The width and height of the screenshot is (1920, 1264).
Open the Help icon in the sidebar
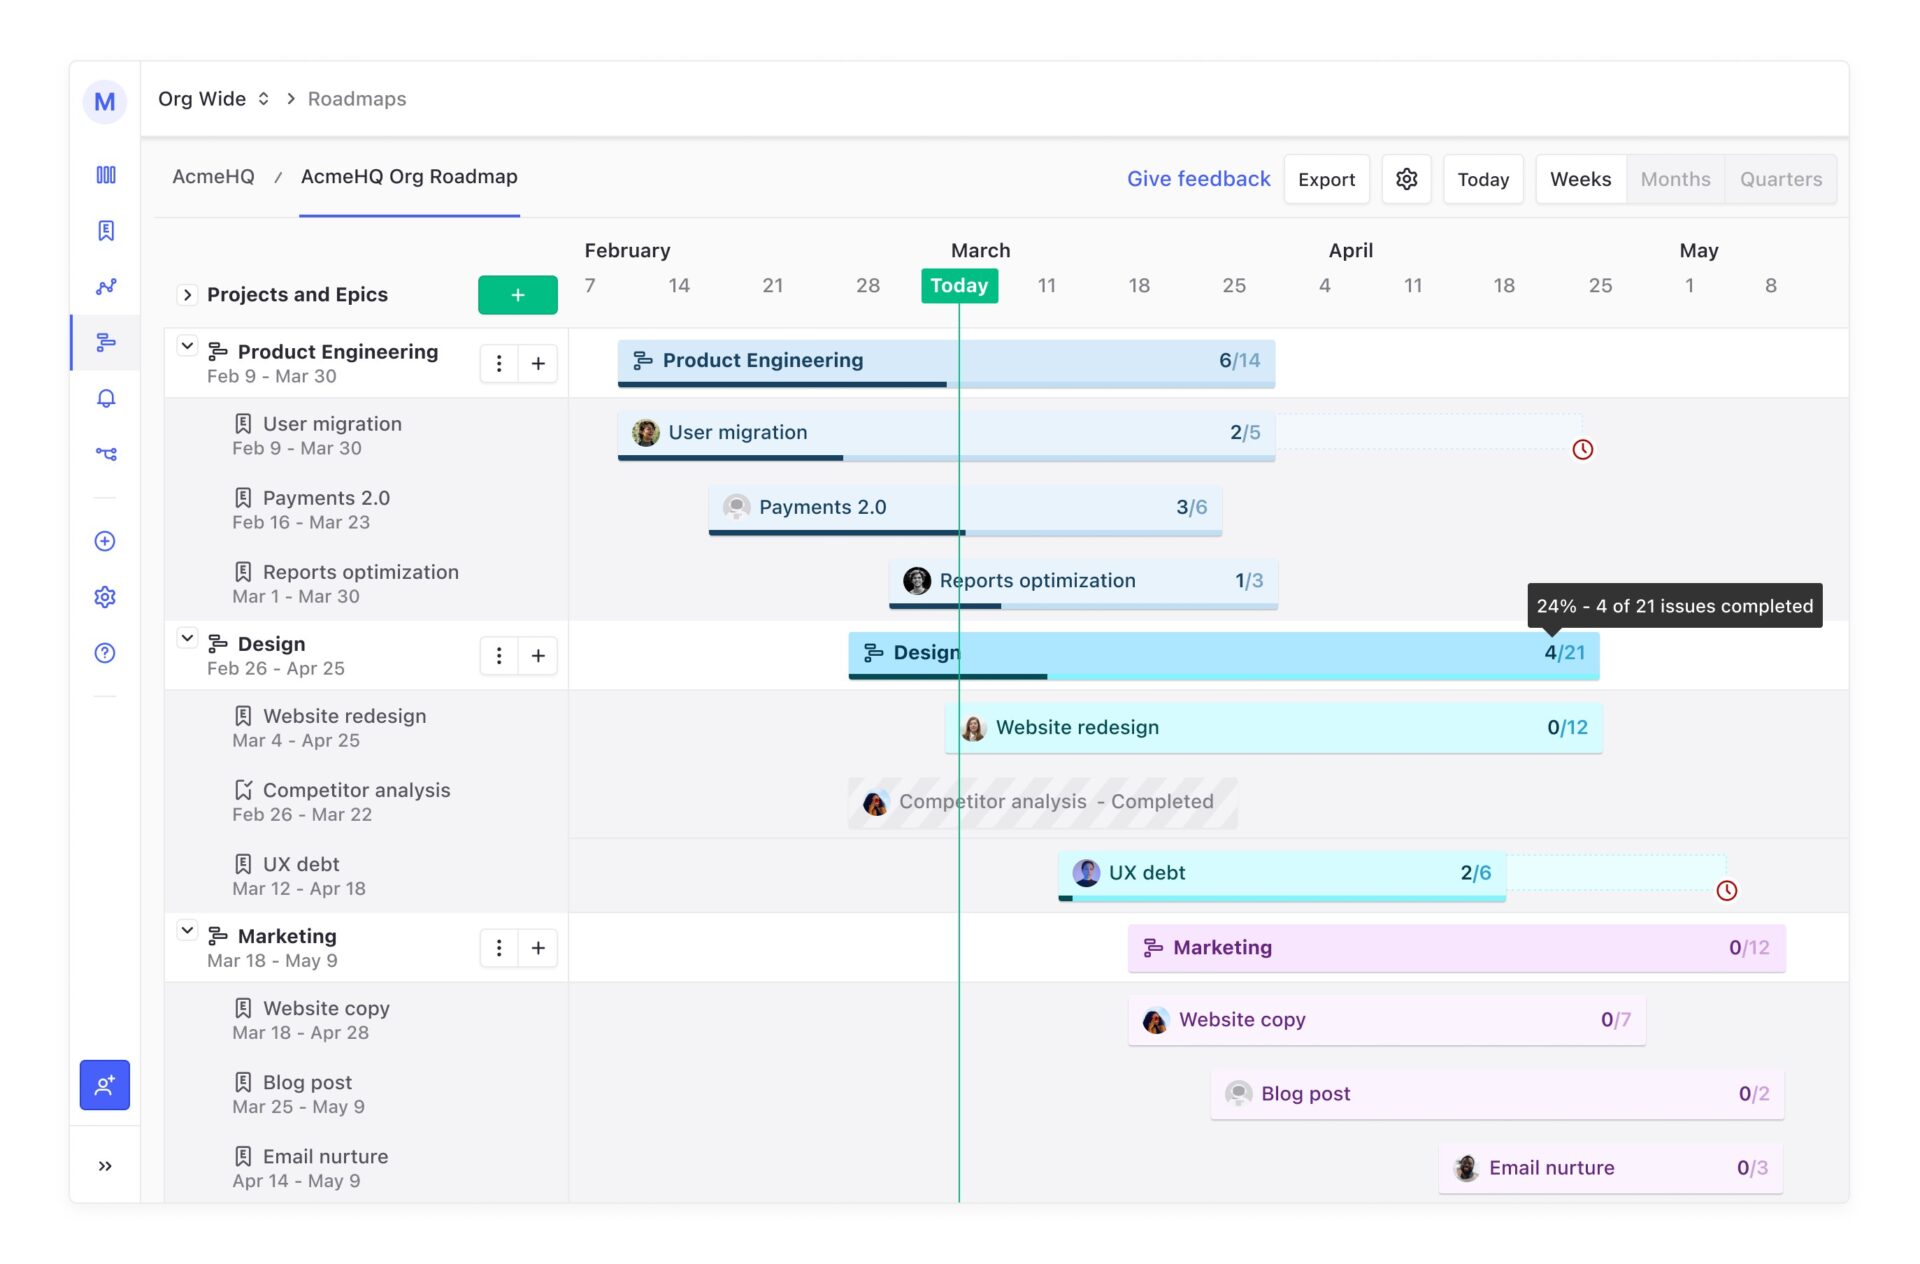click(x=105, y=653)
